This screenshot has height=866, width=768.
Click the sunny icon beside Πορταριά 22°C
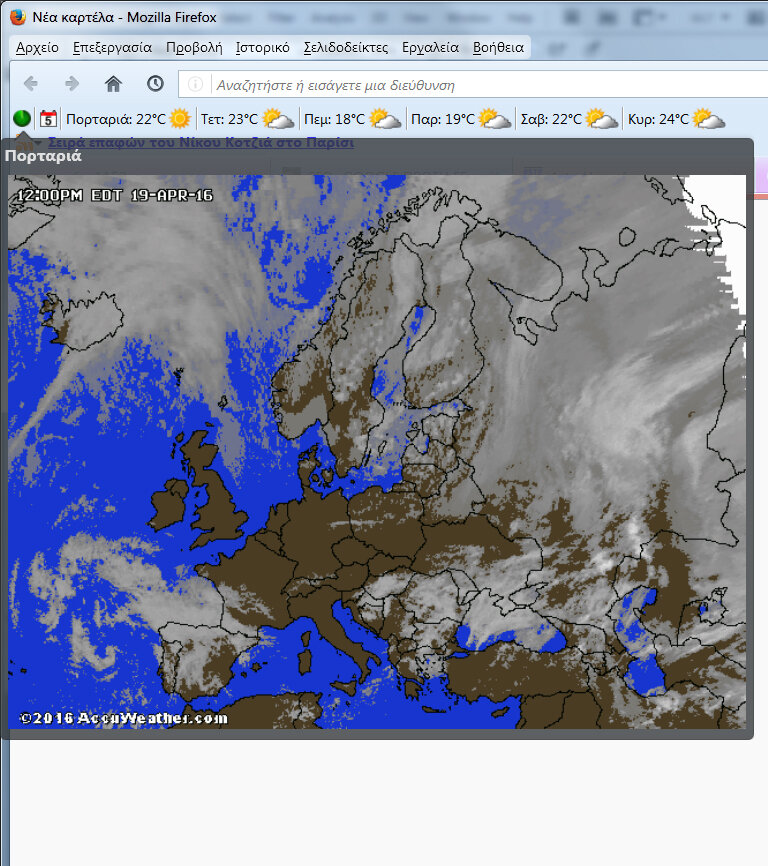click(180, 119)
